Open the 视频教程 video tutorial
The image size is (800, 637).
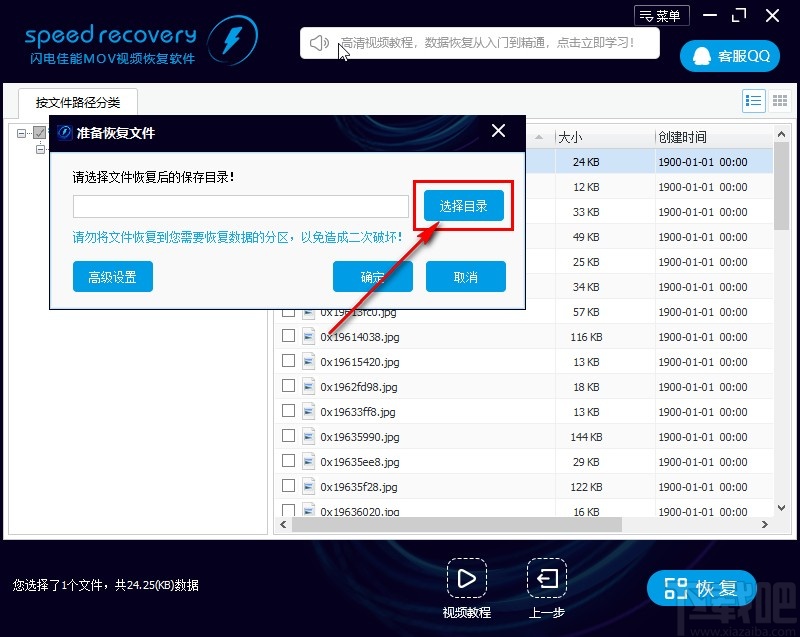(x=467, y=578)
